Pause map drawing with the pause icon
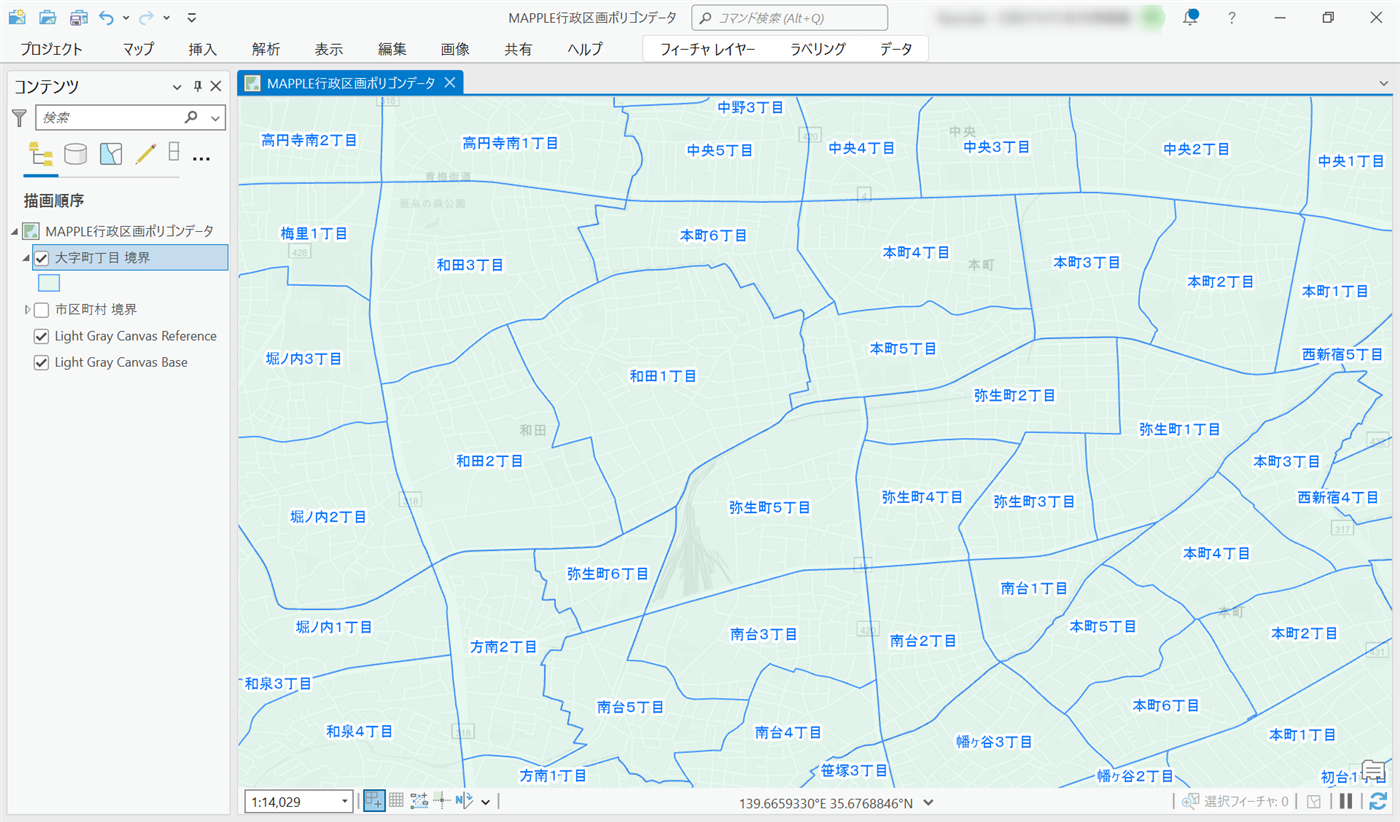 tap(1346, 801)
